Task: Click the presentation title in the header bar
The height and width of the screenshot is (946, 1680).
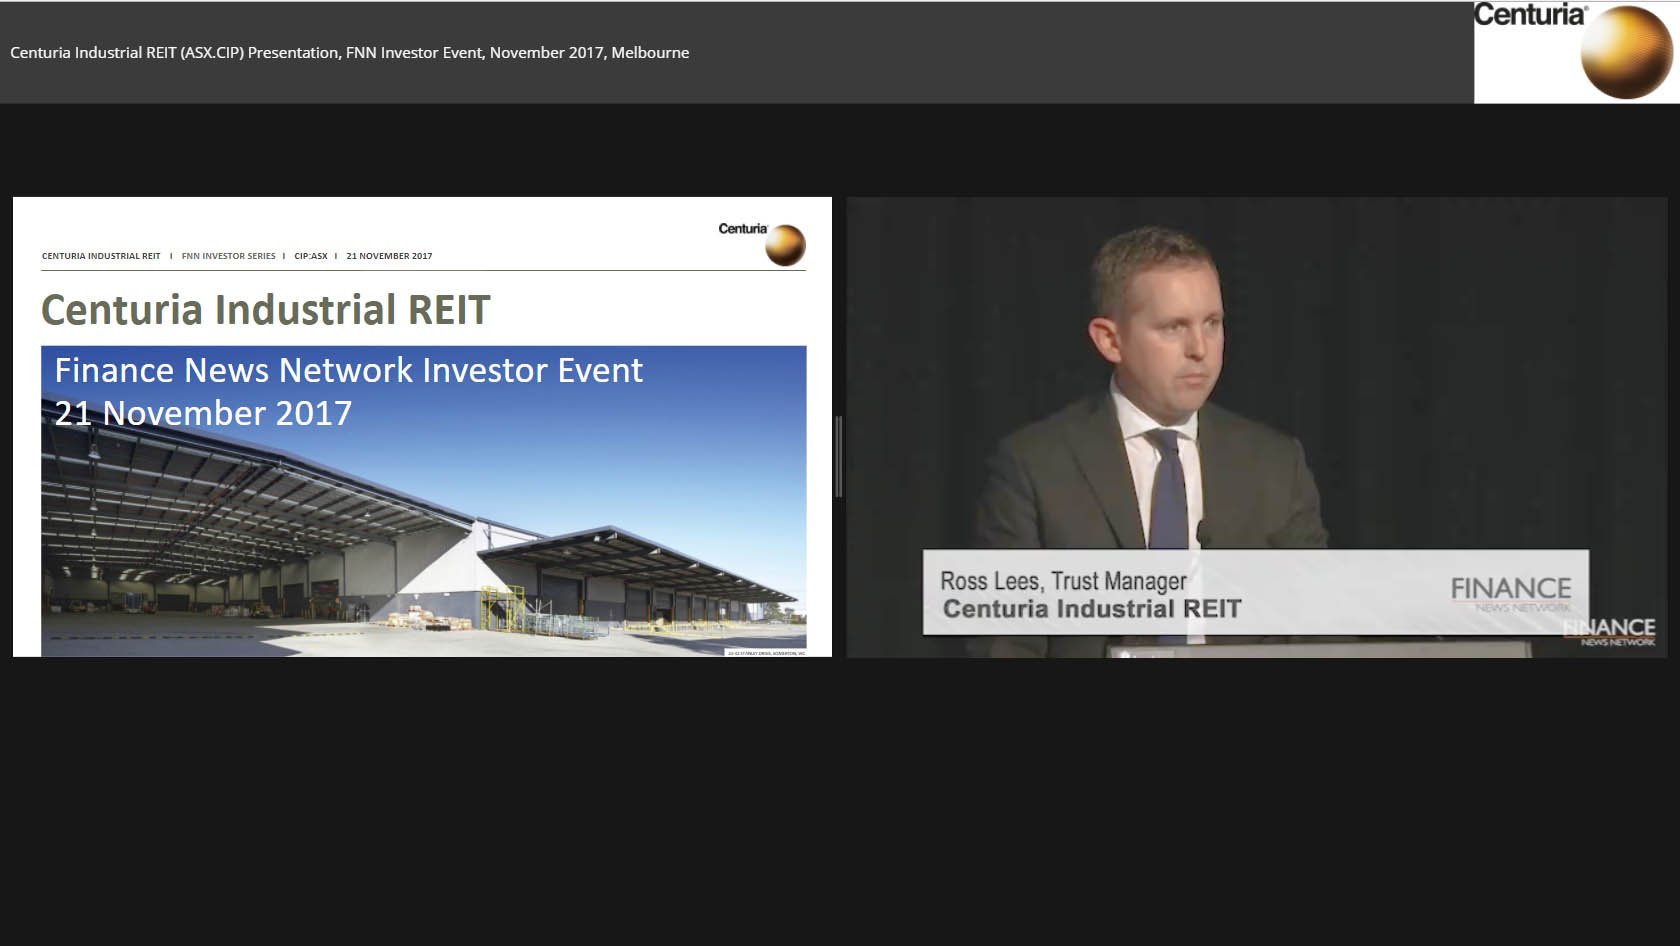Action: tap(349, 53)
